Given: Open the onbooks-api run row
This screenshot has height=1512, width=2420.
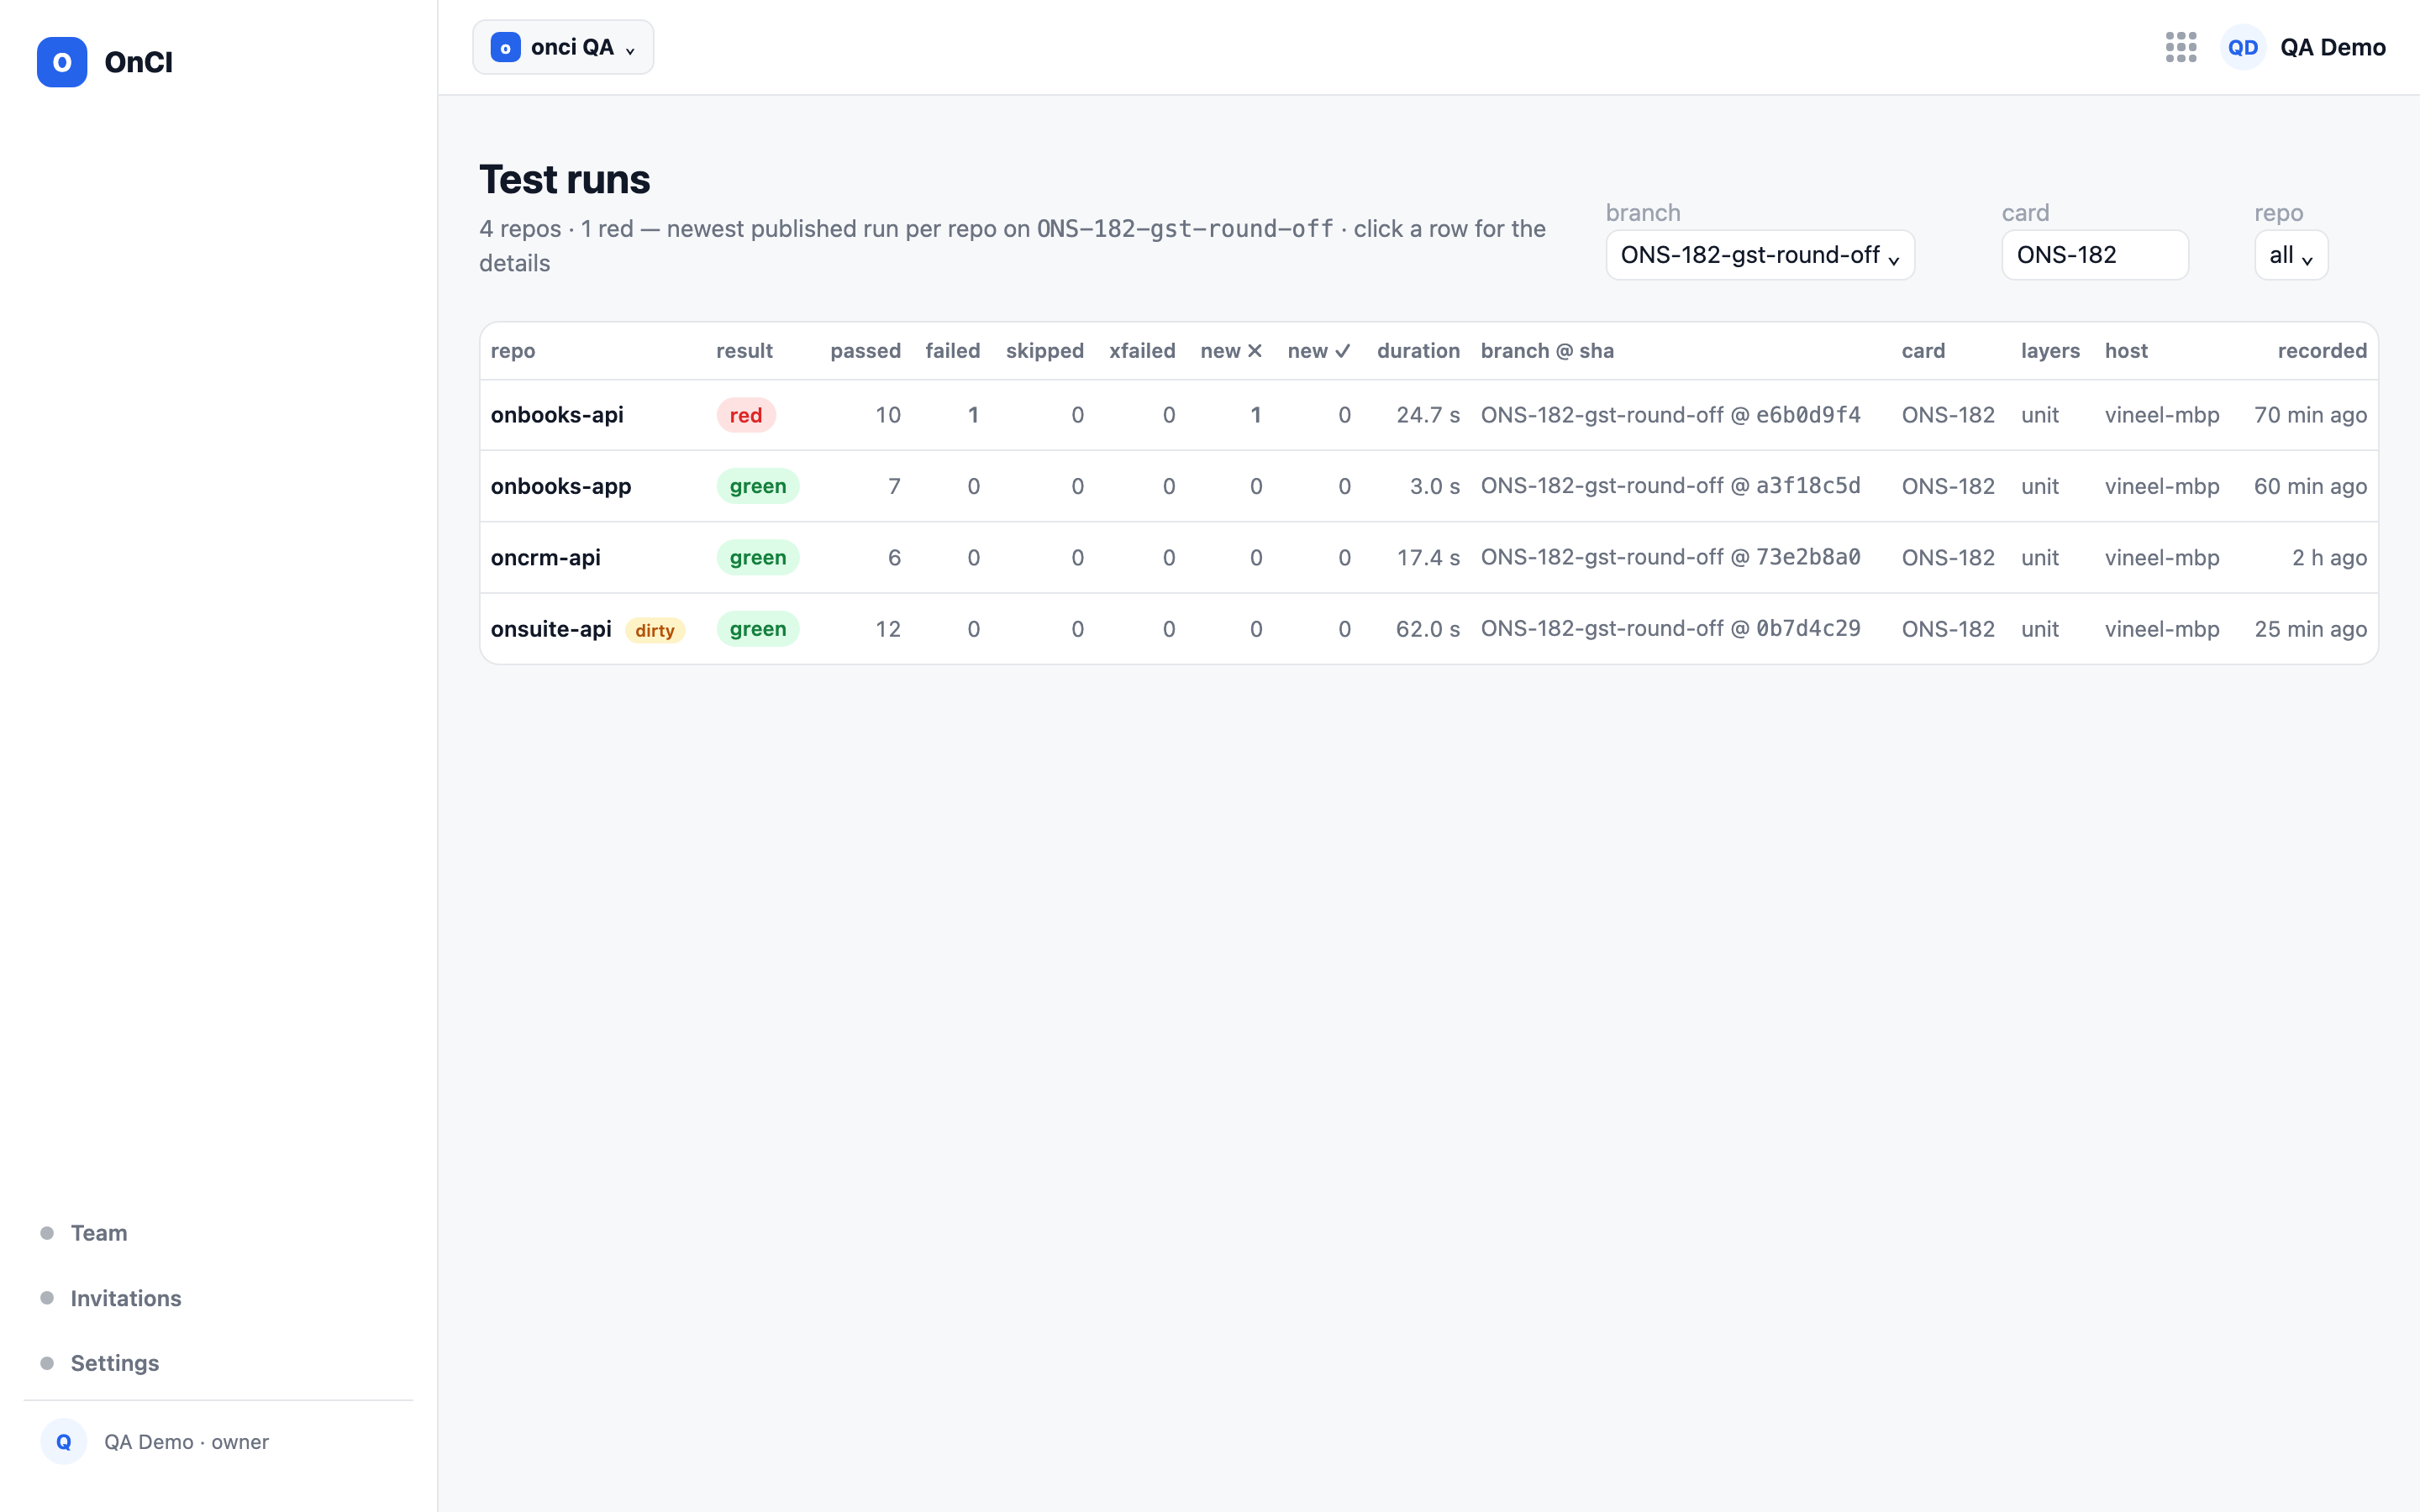Looking at the screenshot, I should coord(1429,415).
